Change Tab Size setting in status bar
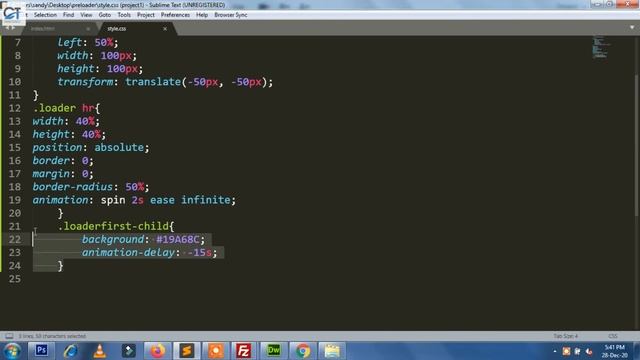 [566, 336]
